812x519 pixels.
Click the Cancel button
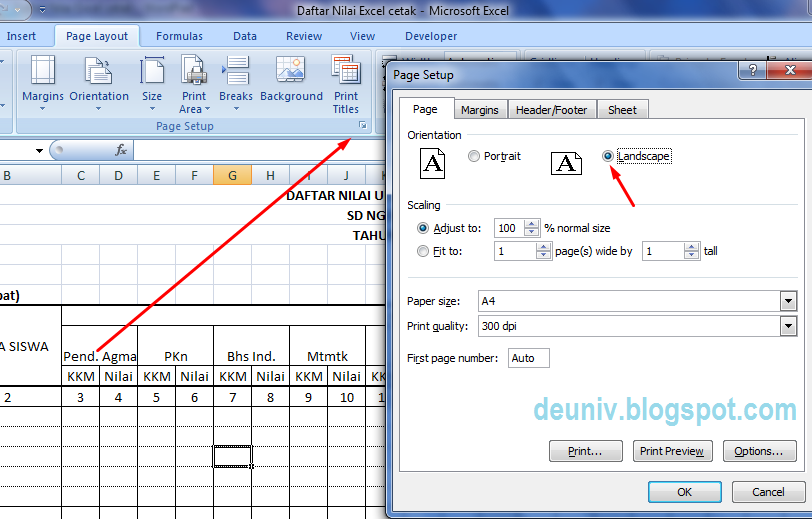click(x=768, y=492)
